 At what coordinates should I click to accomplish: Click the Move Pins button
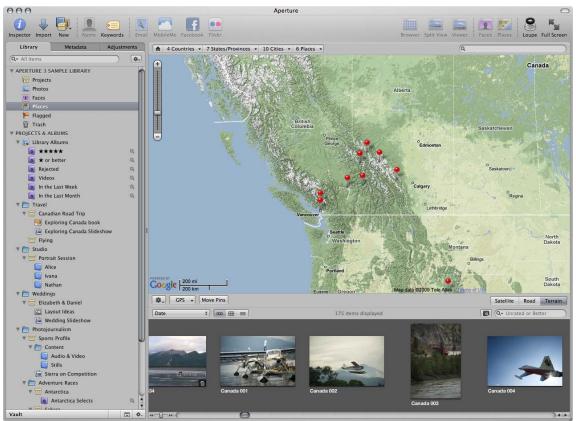point(213,300)
